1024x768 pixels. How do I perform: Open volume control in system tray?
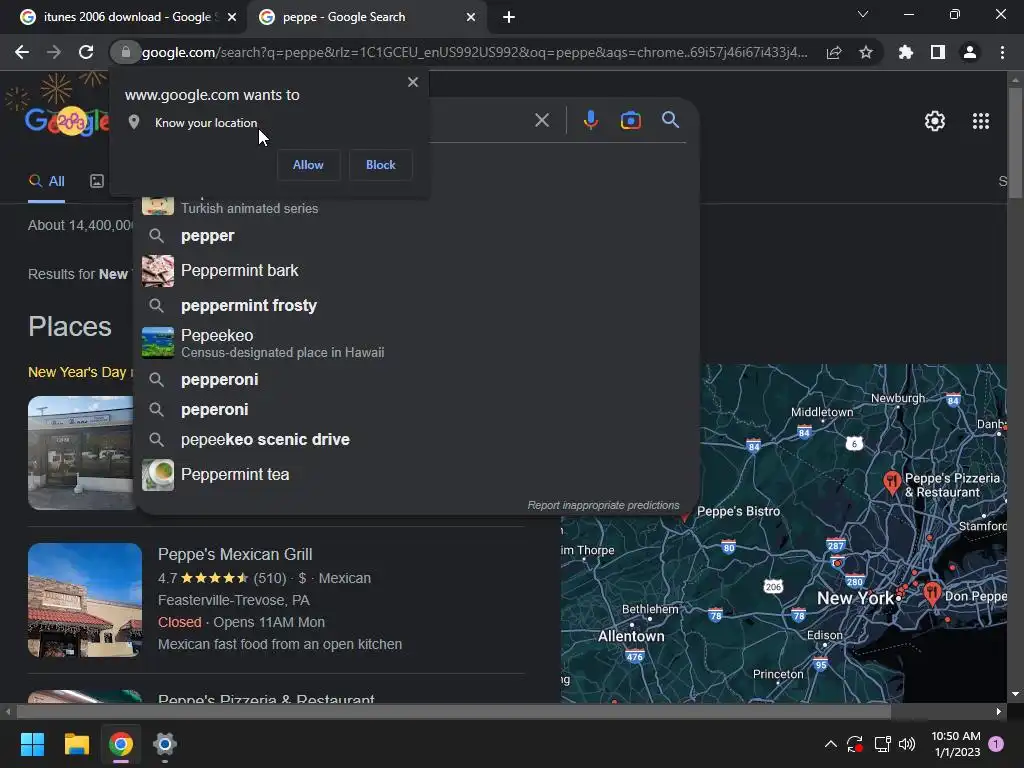(907, 744)
